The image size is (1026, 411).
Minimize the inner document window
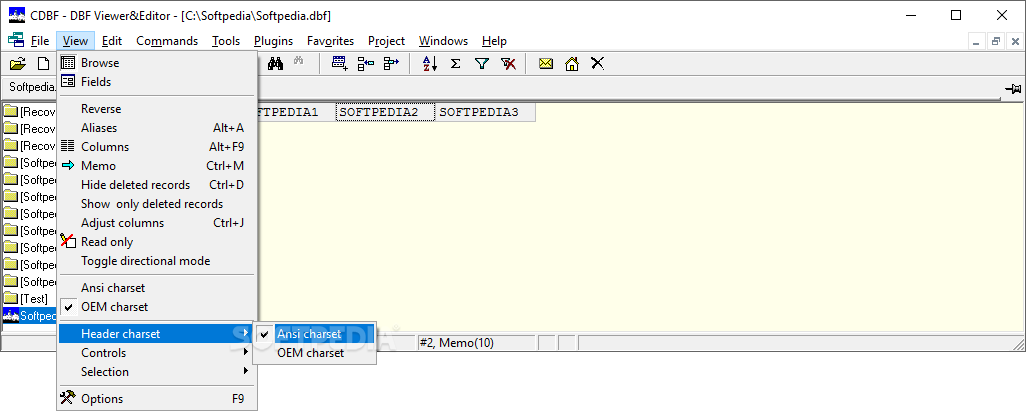pos(978,41)
